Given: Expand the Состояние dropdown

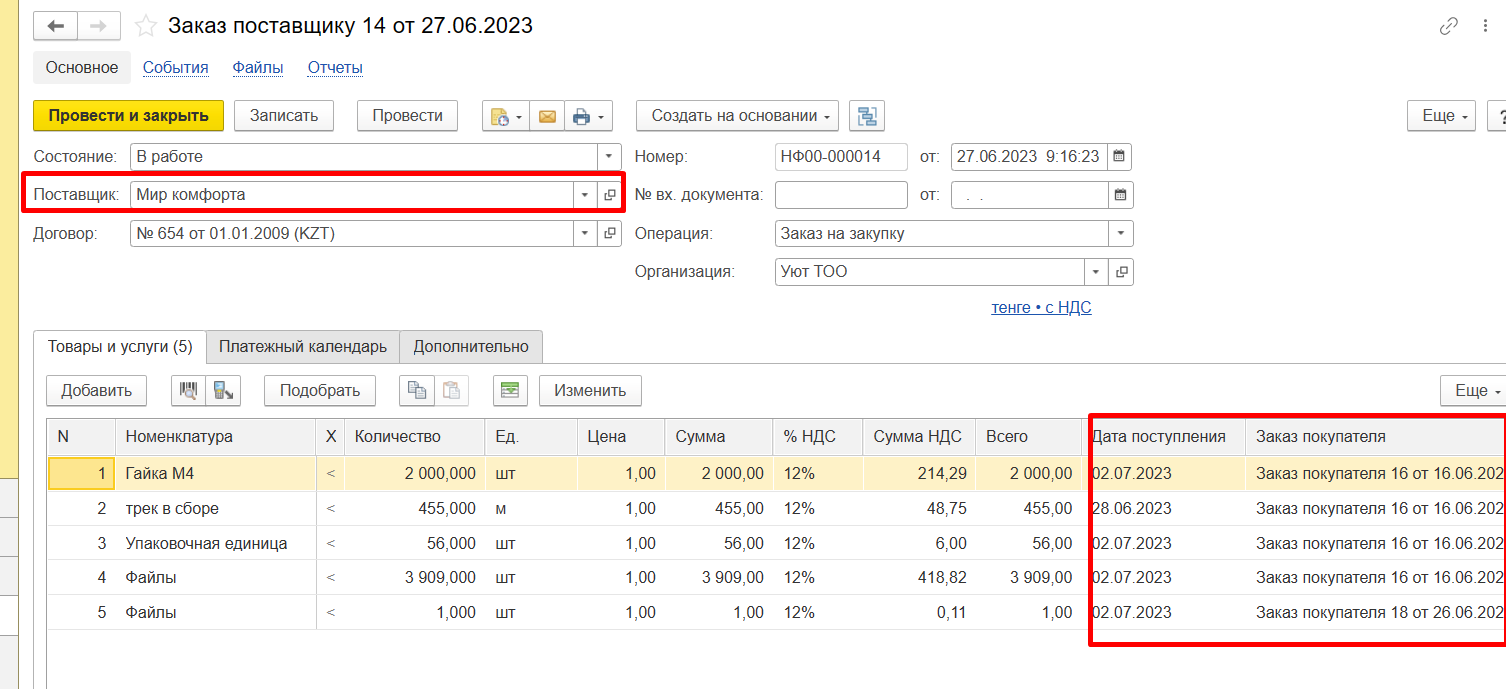Looking at the screenshot, I should pos(609,157).
